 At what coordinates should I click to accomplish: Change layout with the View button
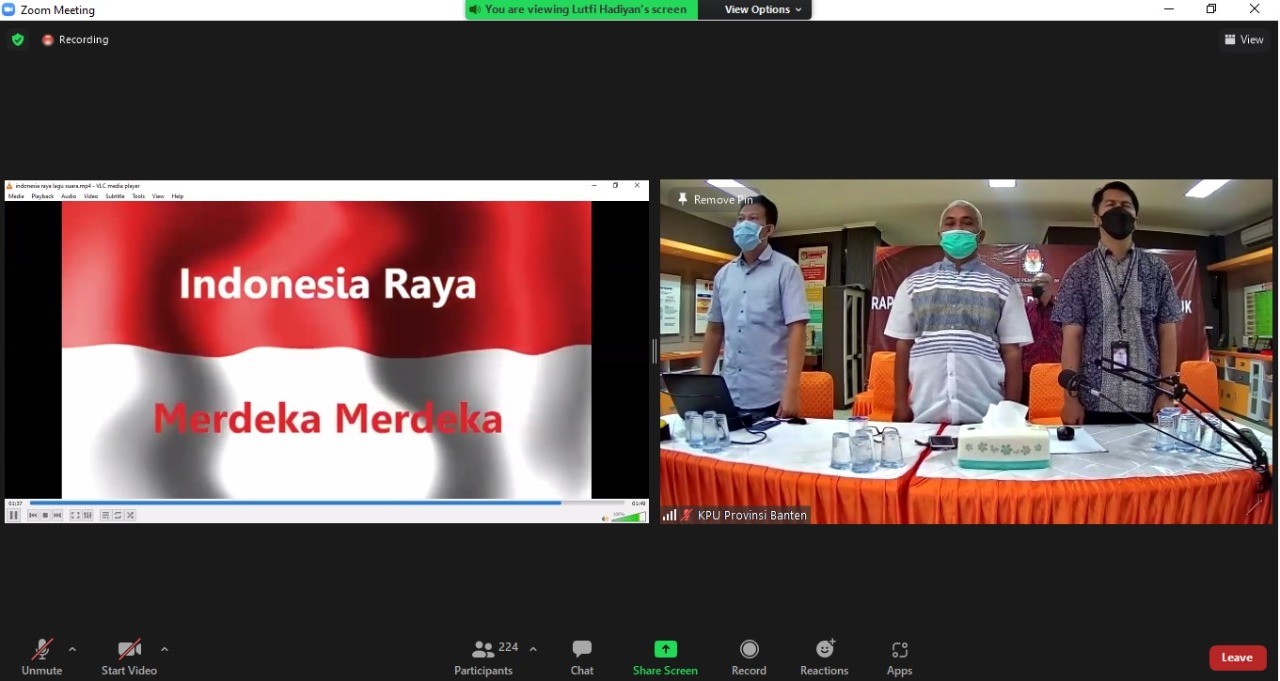pyautogui.click(x=1244, y=40)
